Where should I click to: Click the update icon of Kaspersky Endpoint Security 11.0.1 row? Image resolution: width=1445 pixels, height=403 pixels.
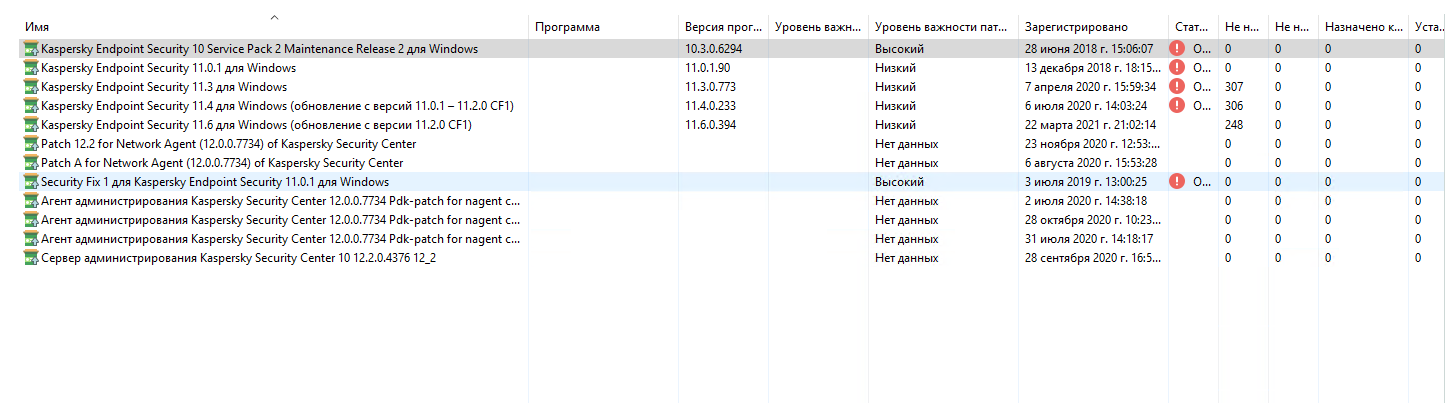[x=31, y=68]
